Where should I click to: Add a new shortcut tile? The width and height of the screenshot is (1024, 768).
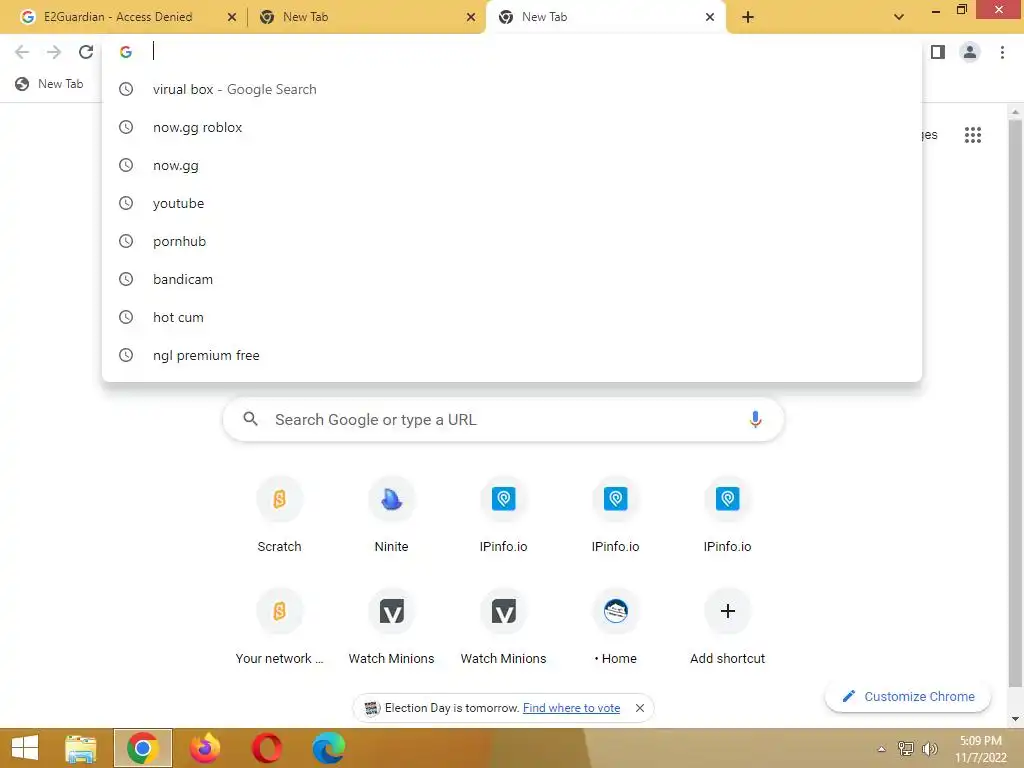pos(728,627)
